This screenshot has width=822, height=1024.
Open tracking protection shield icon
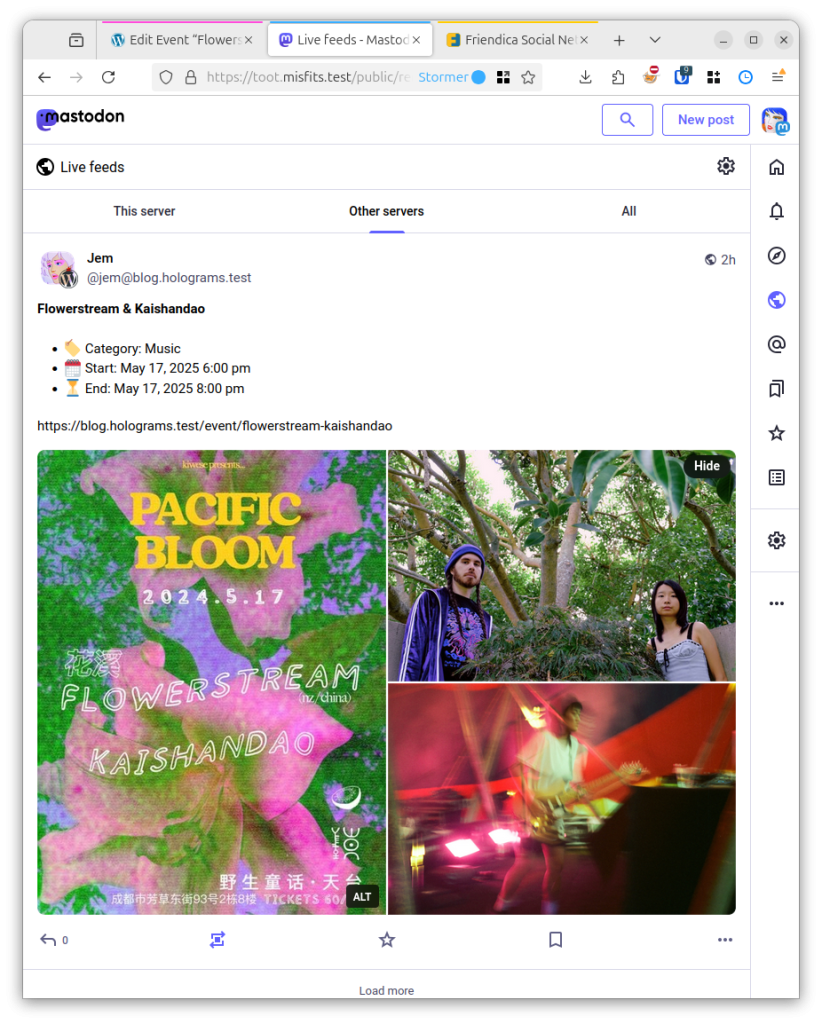point(166,77)
